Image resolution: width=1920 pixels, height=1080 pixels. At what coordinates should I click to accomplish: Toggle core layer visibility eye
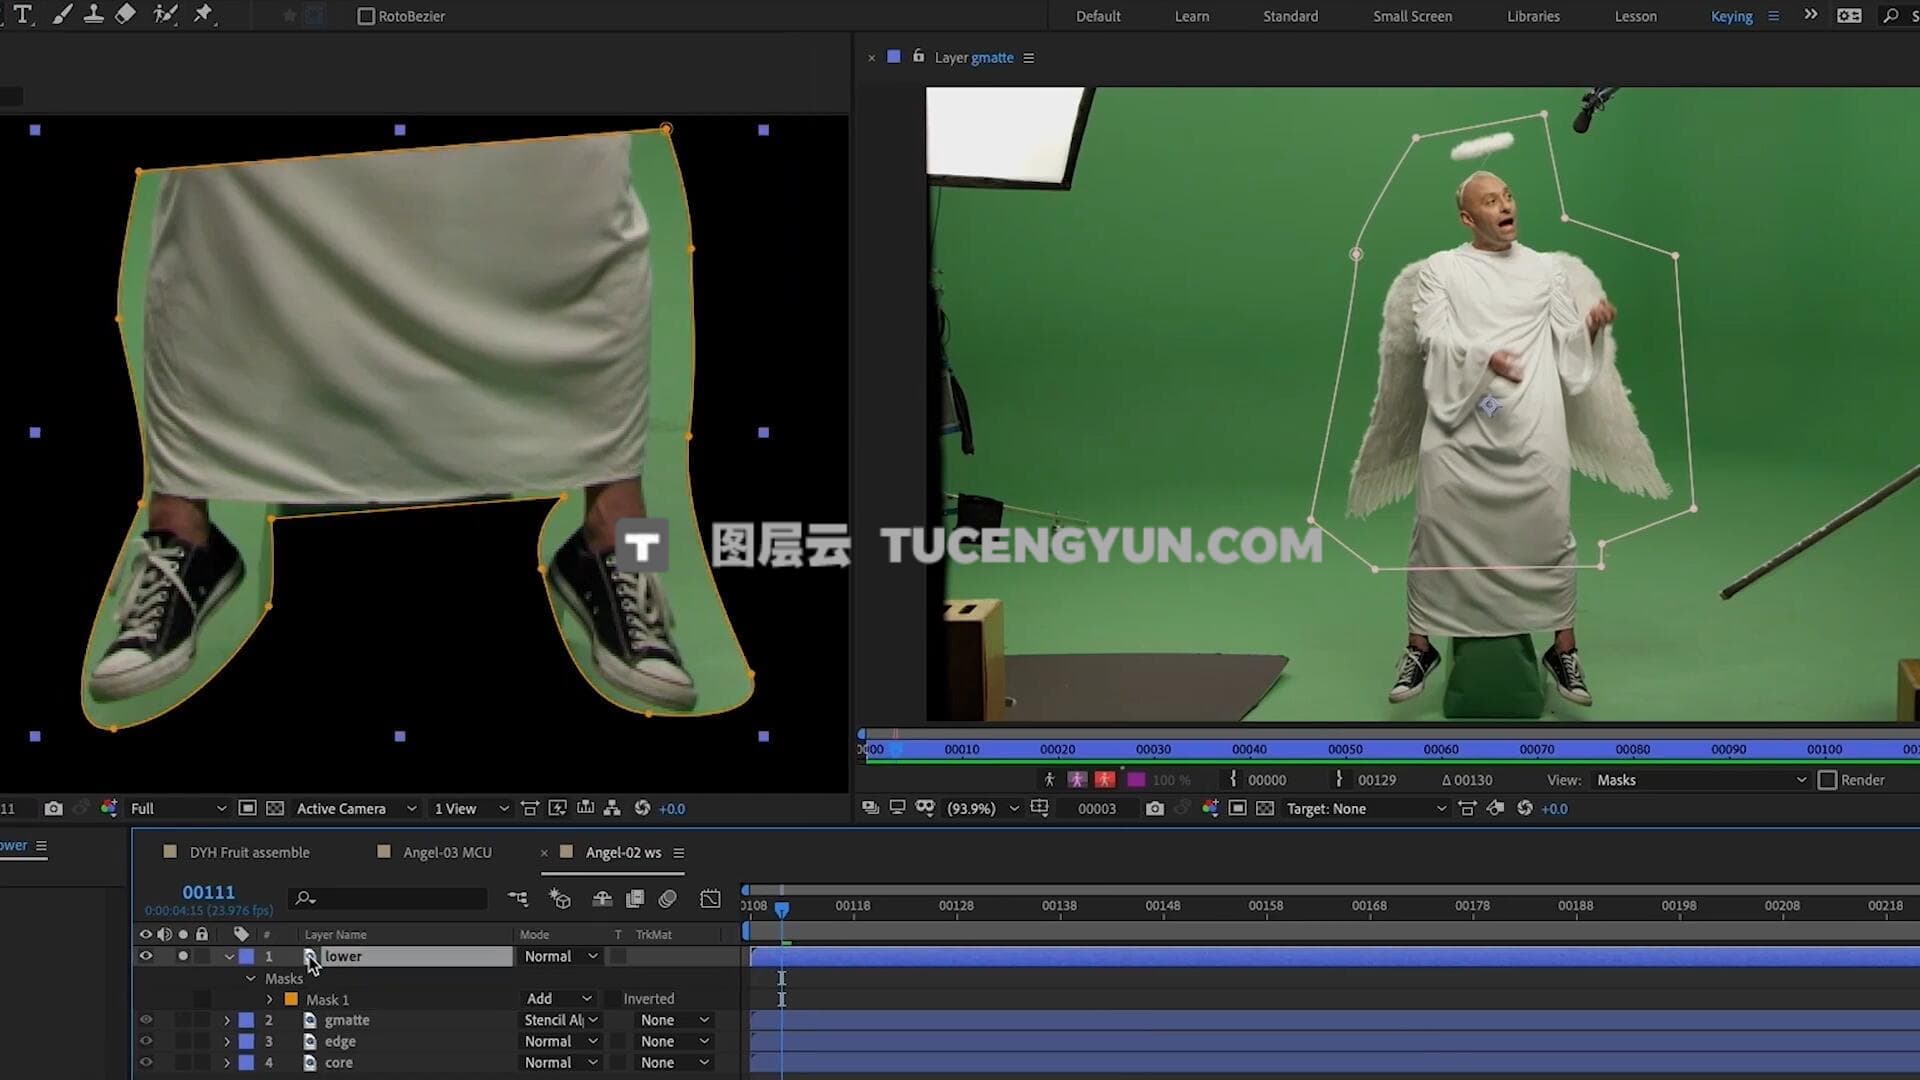pyautogui.click(x=146, y=1063)
